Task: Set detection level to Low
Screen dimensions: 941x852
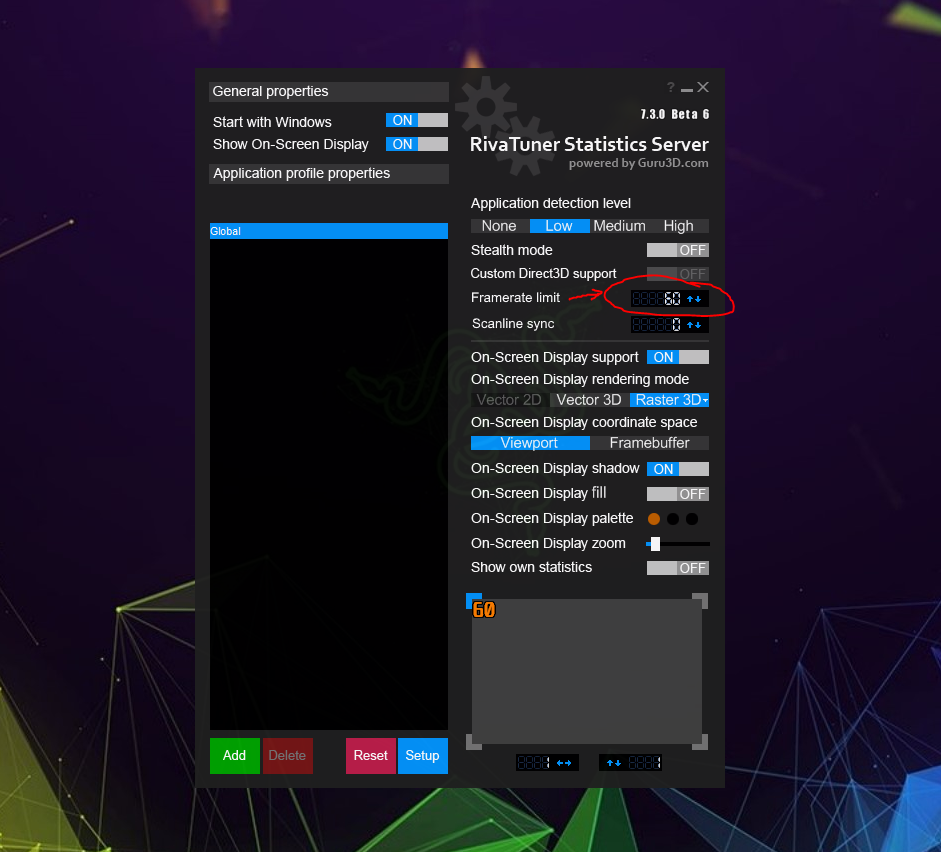Action: (x=559, y=226)
